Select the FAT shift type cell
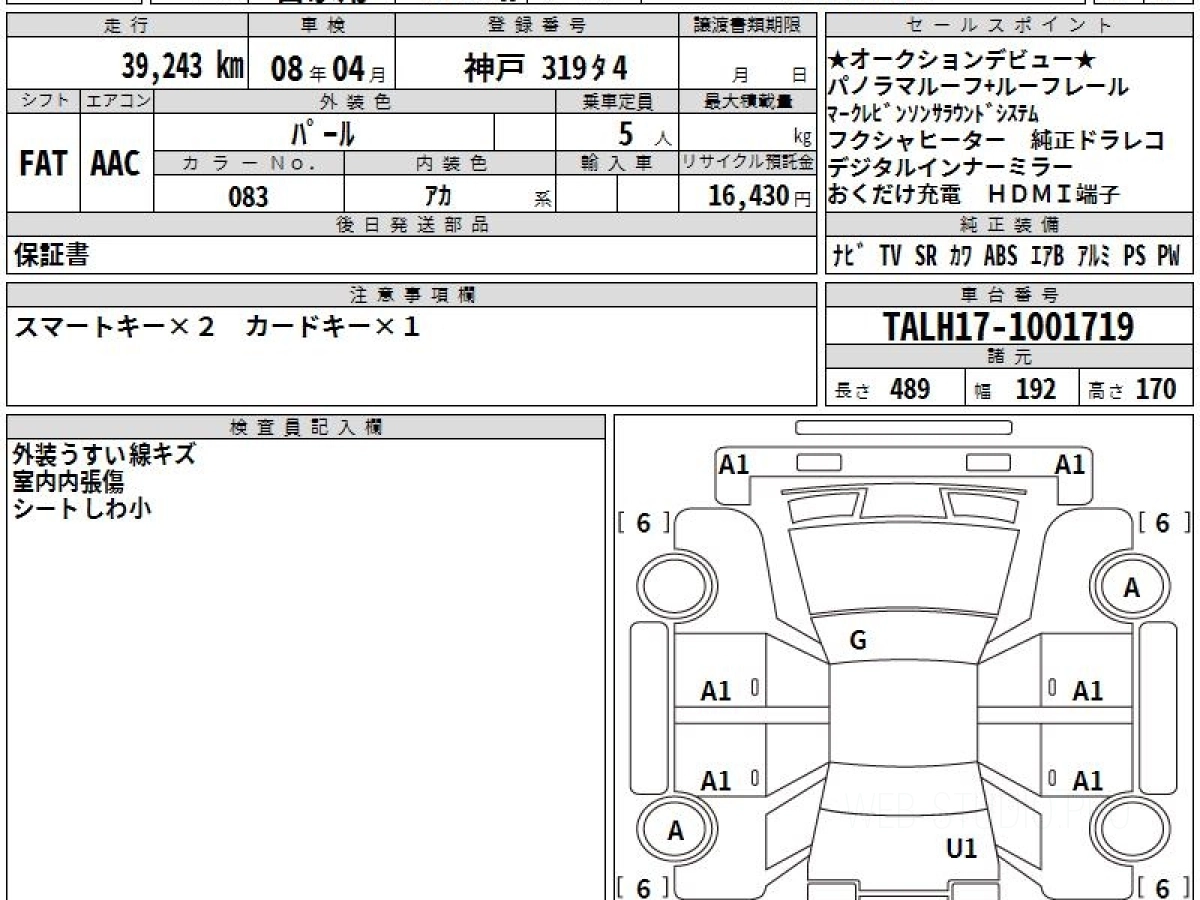Viewport: 1200px width, 900px height. 43,164
